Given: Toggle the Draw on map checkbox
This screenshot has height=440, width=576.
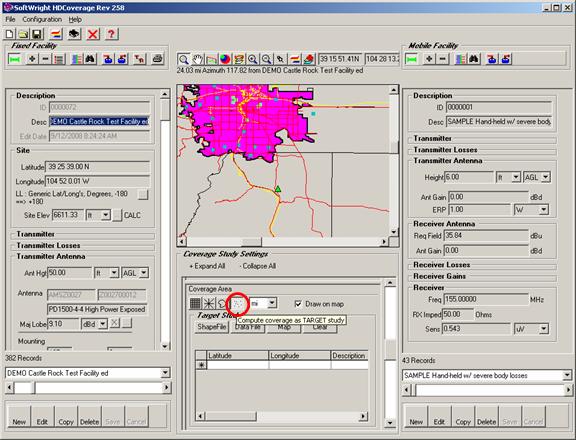Looking at the screenshot, I should [x=298, y=304].
